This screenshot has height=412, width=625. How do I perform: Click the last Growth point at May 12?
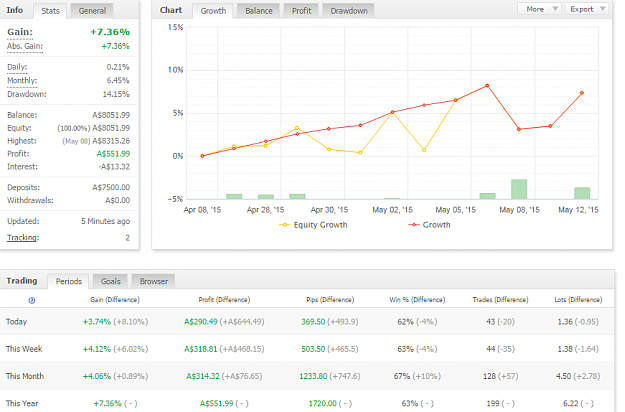[x=582, y=93]
